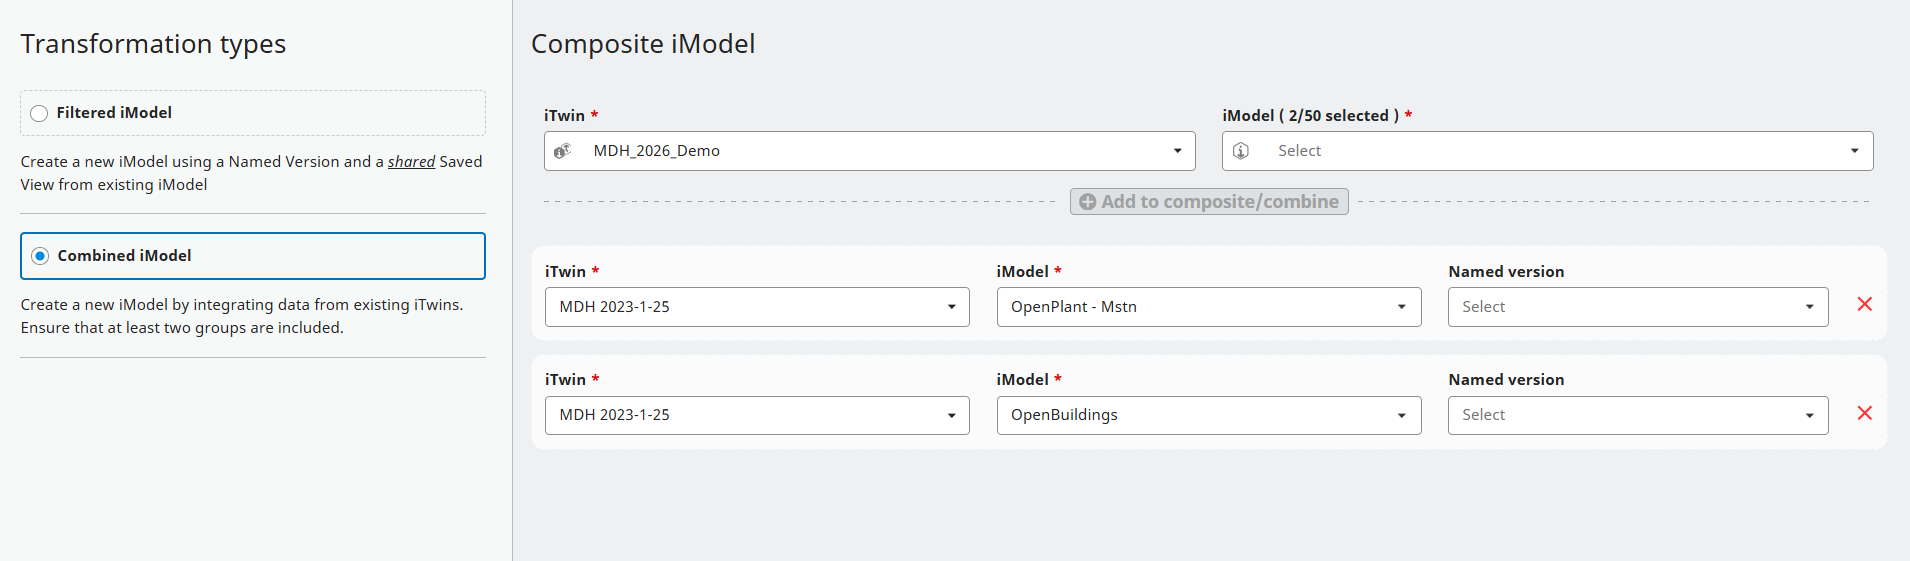Select the Combined iModel radio button

click(x=40, y=256)
